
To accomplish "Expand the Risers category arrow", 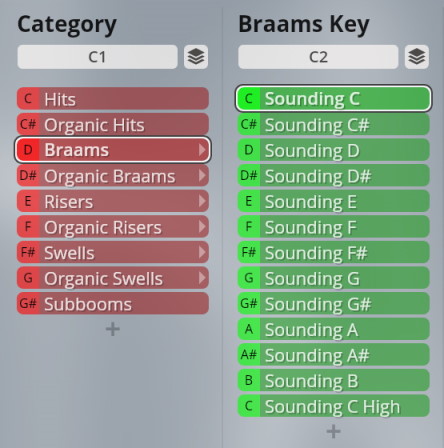I will tap(202, 201).
